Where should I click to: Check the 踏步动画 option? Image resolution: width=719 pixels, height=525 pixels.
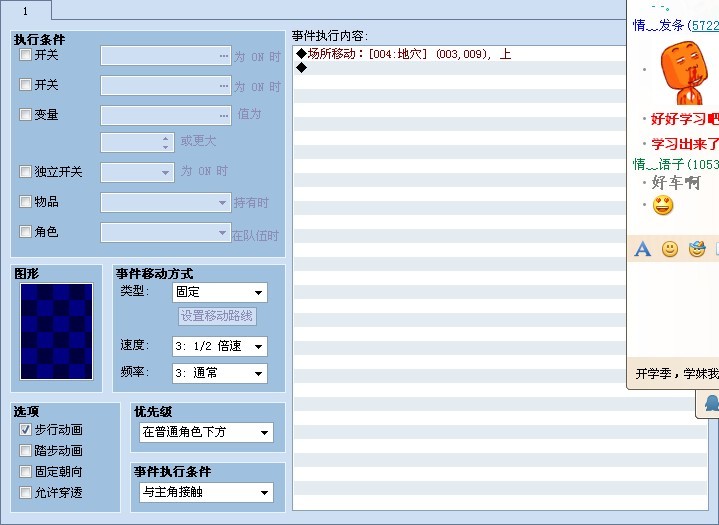click(x=25, y=451)
